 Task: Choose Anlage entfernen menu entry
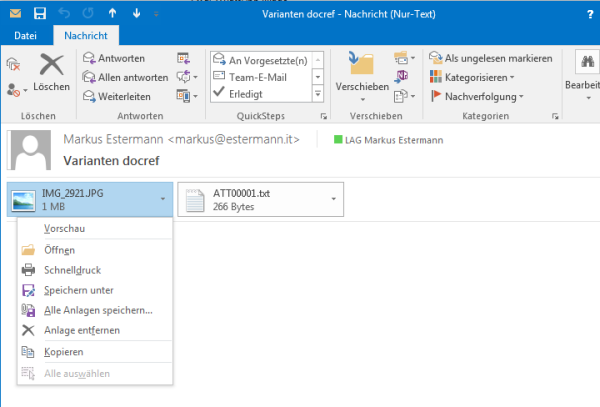coord(95,330)
